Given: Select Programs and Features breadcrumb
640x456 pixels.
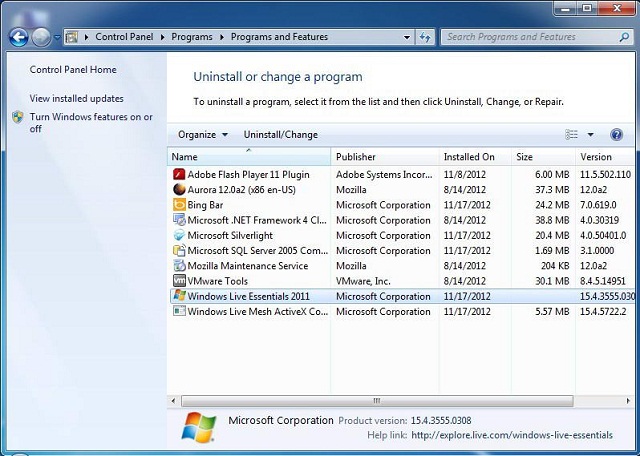Looking at the screenshot, I should point(279,37).
